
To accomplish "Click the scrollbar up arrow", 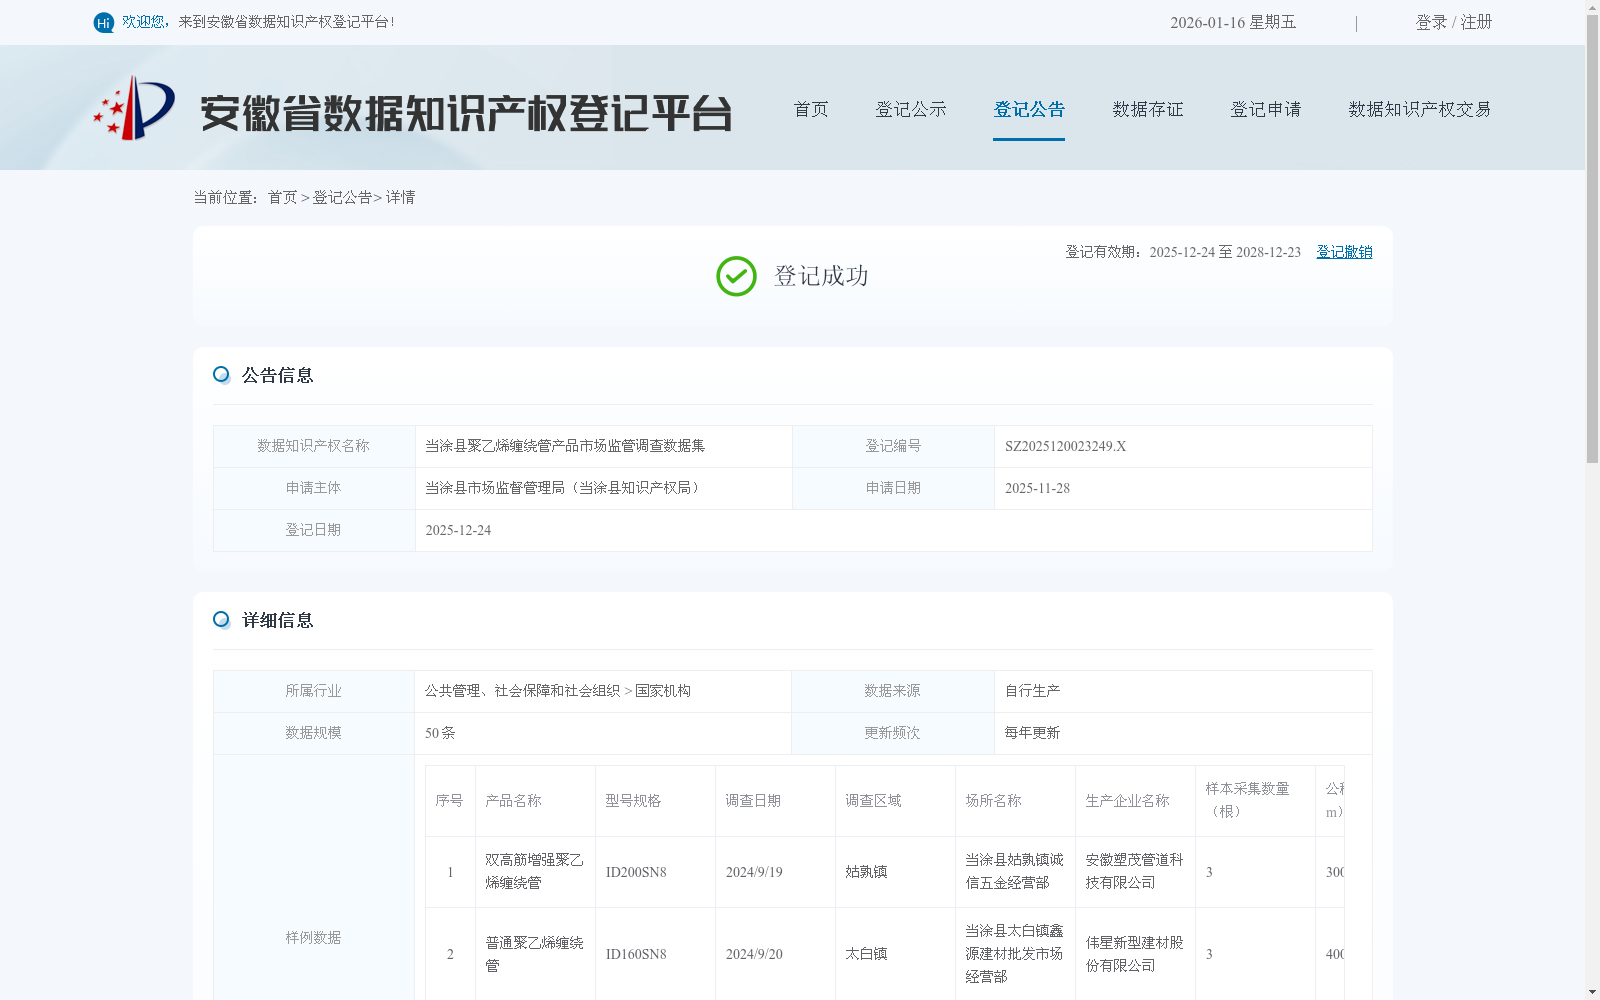I will point(1592,6).
